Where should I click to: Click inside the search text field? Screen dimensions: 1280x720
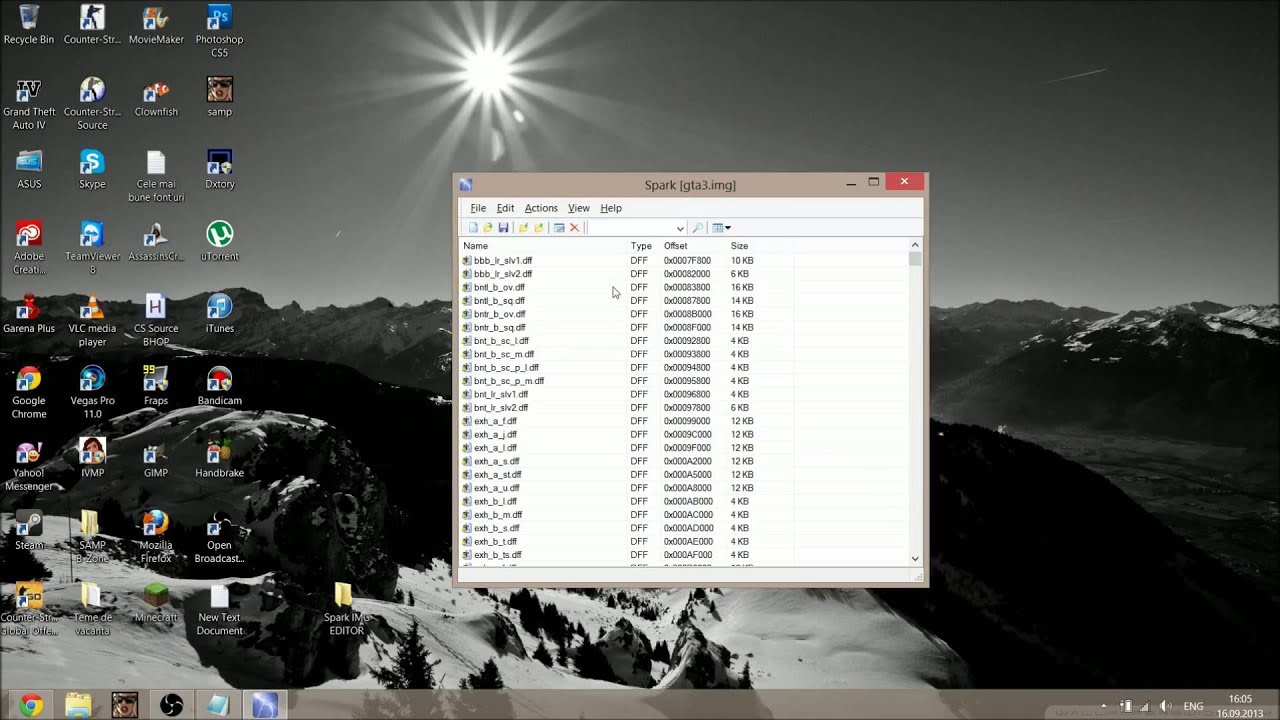coord(630,228)
